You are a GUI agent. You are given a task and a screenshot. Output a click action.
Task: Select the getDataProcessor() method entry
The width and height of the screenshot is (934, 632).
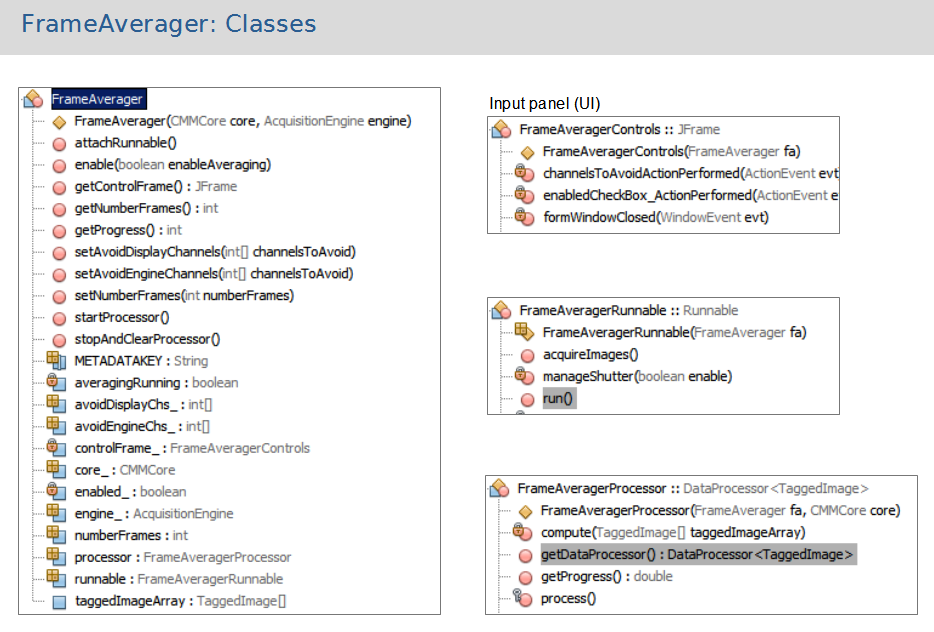click(x=697, y=555)
